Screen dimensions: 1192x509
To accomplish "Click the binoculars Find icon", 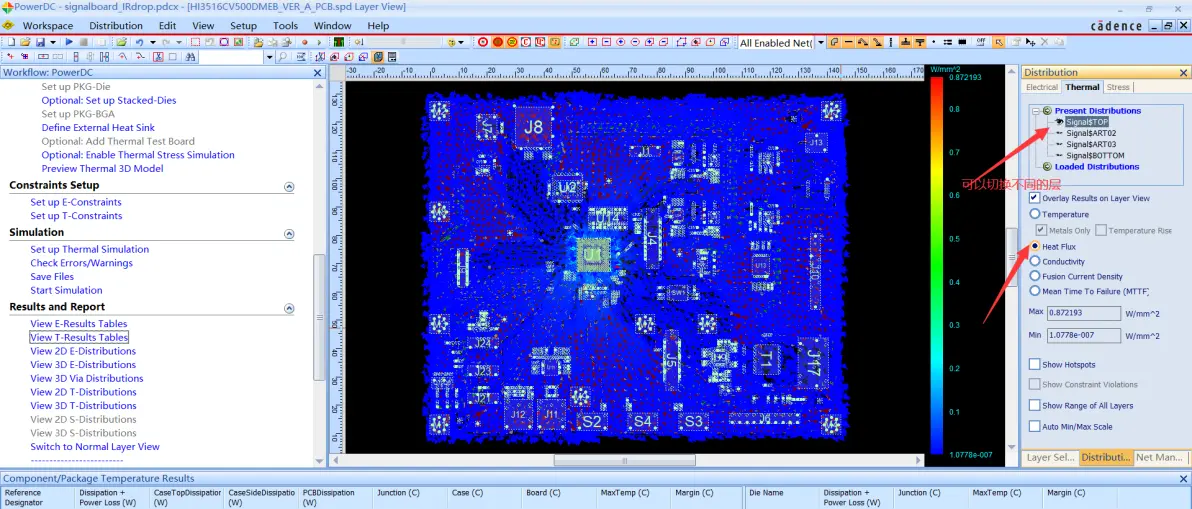I will pyautogui.click(x=190, y=57).
